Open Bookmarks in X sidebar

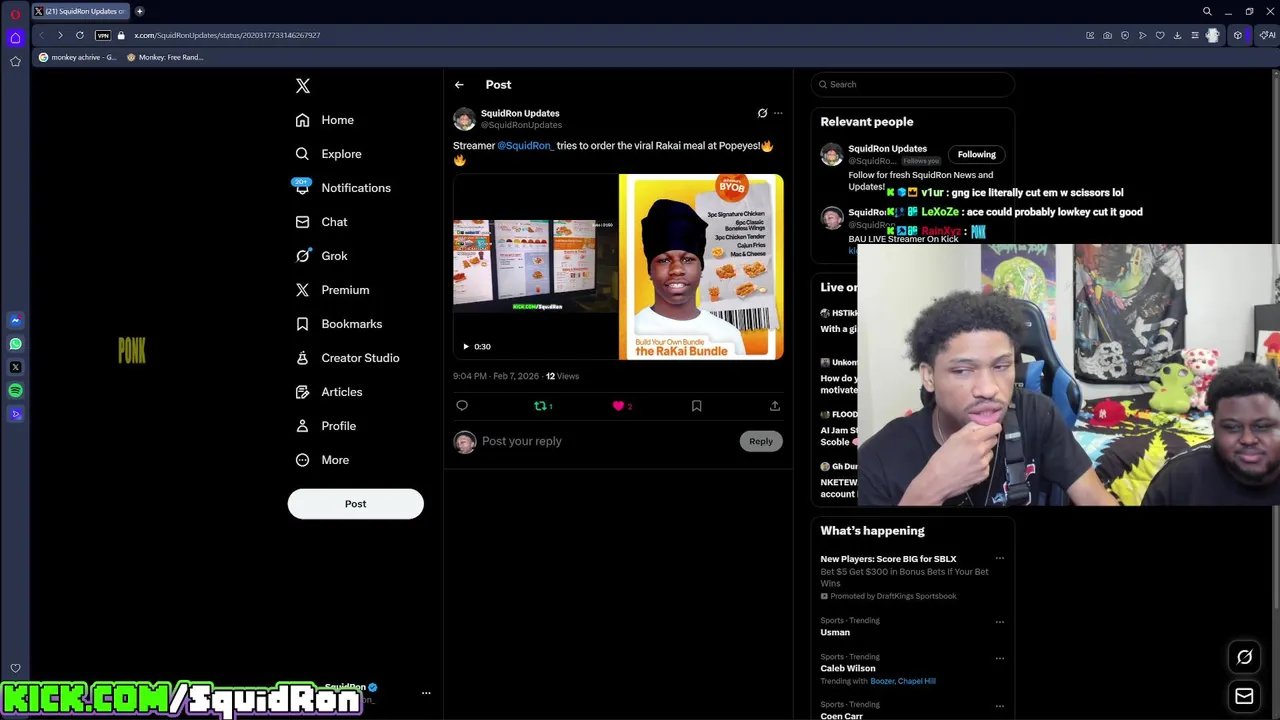coord(339,324)
